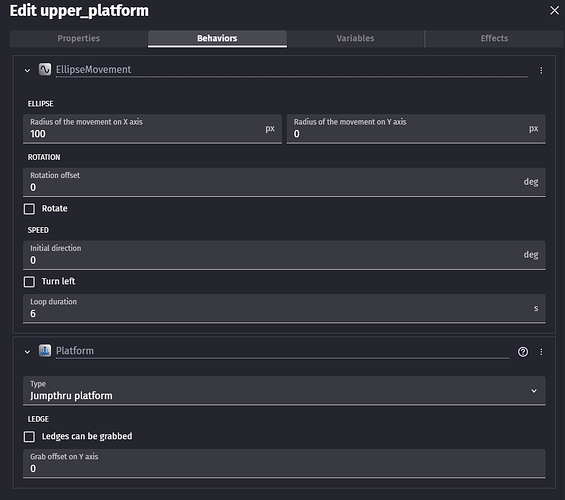The image size is (565, 500).
Task: Open the Effects tab
Action: [494, 39]
